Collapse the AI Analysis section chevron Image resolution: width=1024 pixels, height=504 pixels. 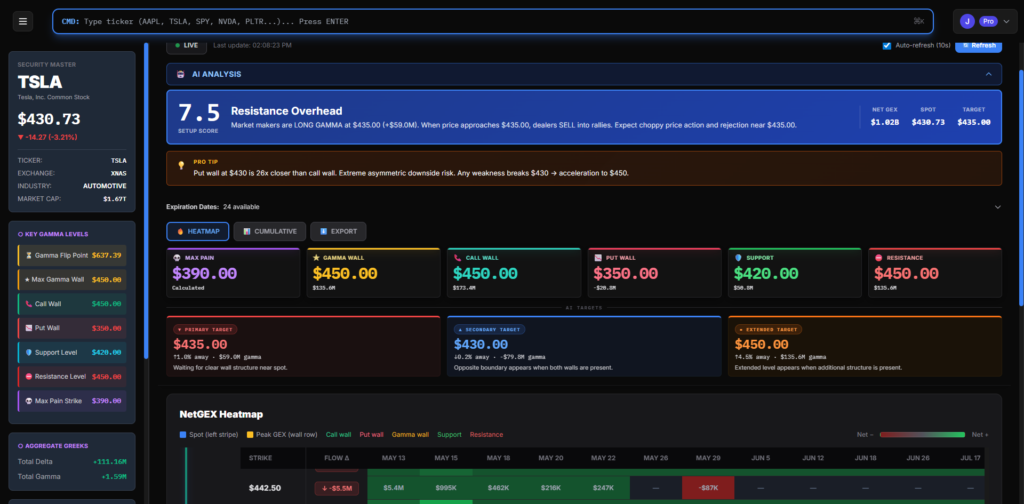(x=989, y=74)
